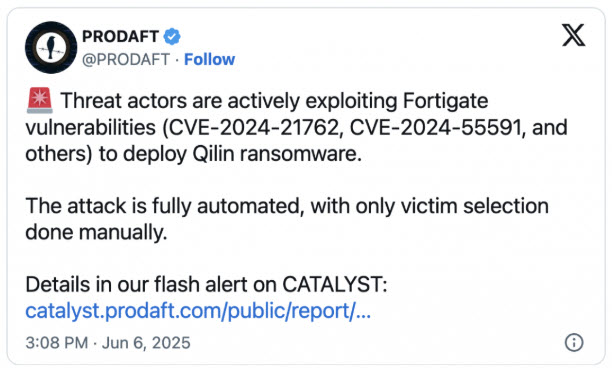
Task: Open the PRODAFT bird profile avatar
Action: coord(51,48)
